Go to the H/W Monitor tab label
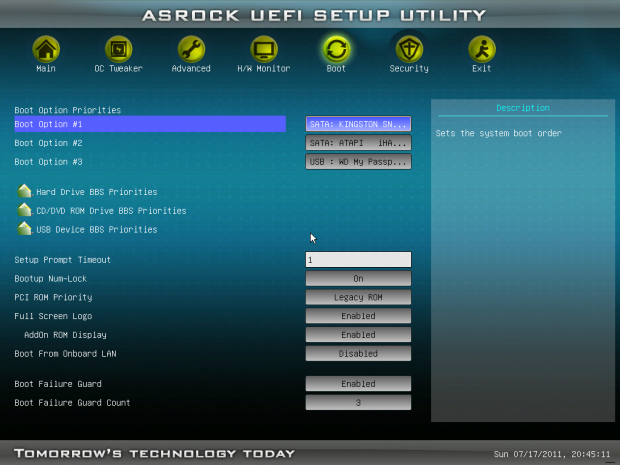Screen dimensions: 620x465 pos(264,68)
